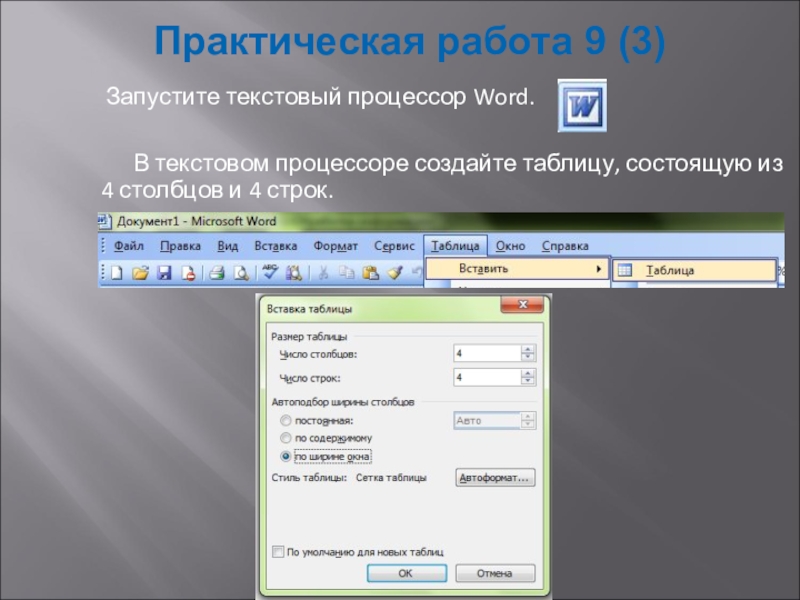Image resolution: width=800 pixels, height=600 pixels.
Task: Open the Формат menu
Action: (335, 246)
